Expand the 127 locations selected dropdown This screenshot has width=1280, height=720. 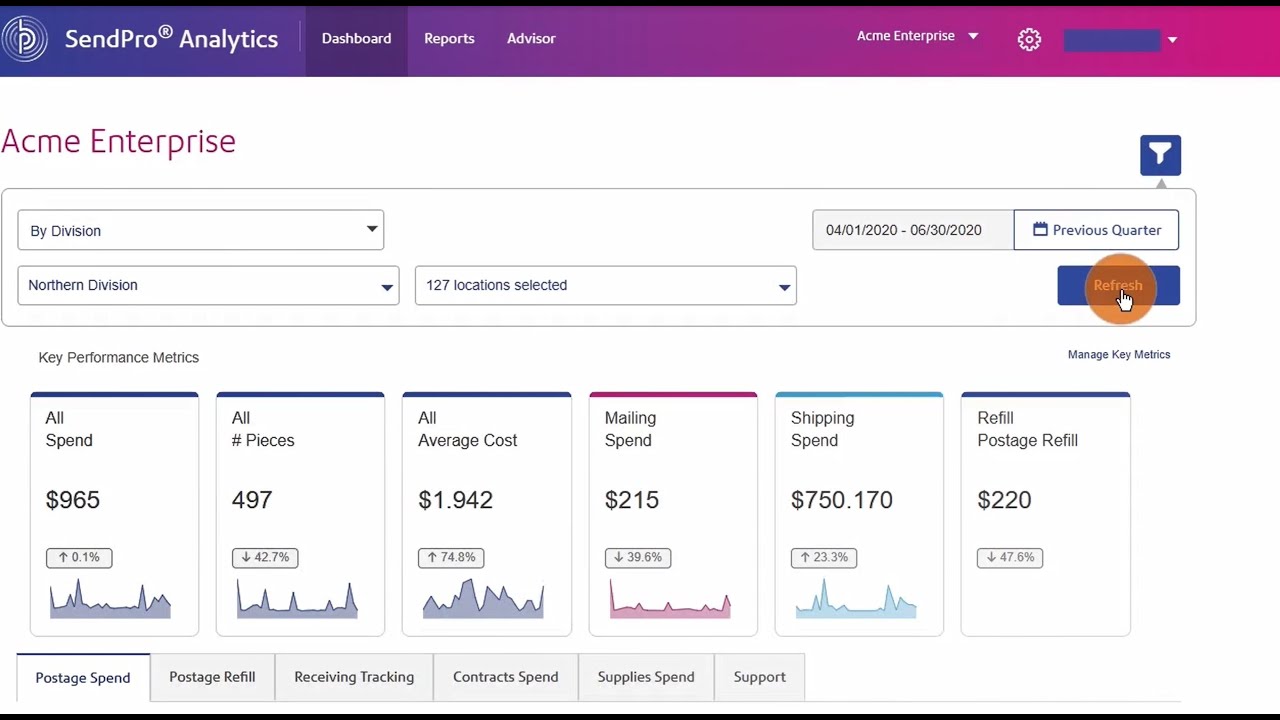[605, 285]
